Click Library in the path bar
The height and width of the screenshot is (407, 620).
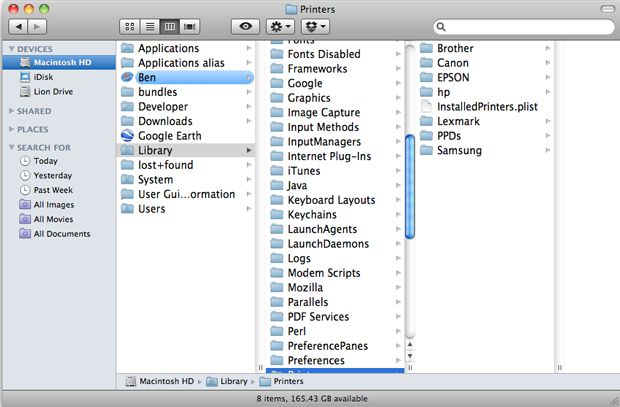232,381
